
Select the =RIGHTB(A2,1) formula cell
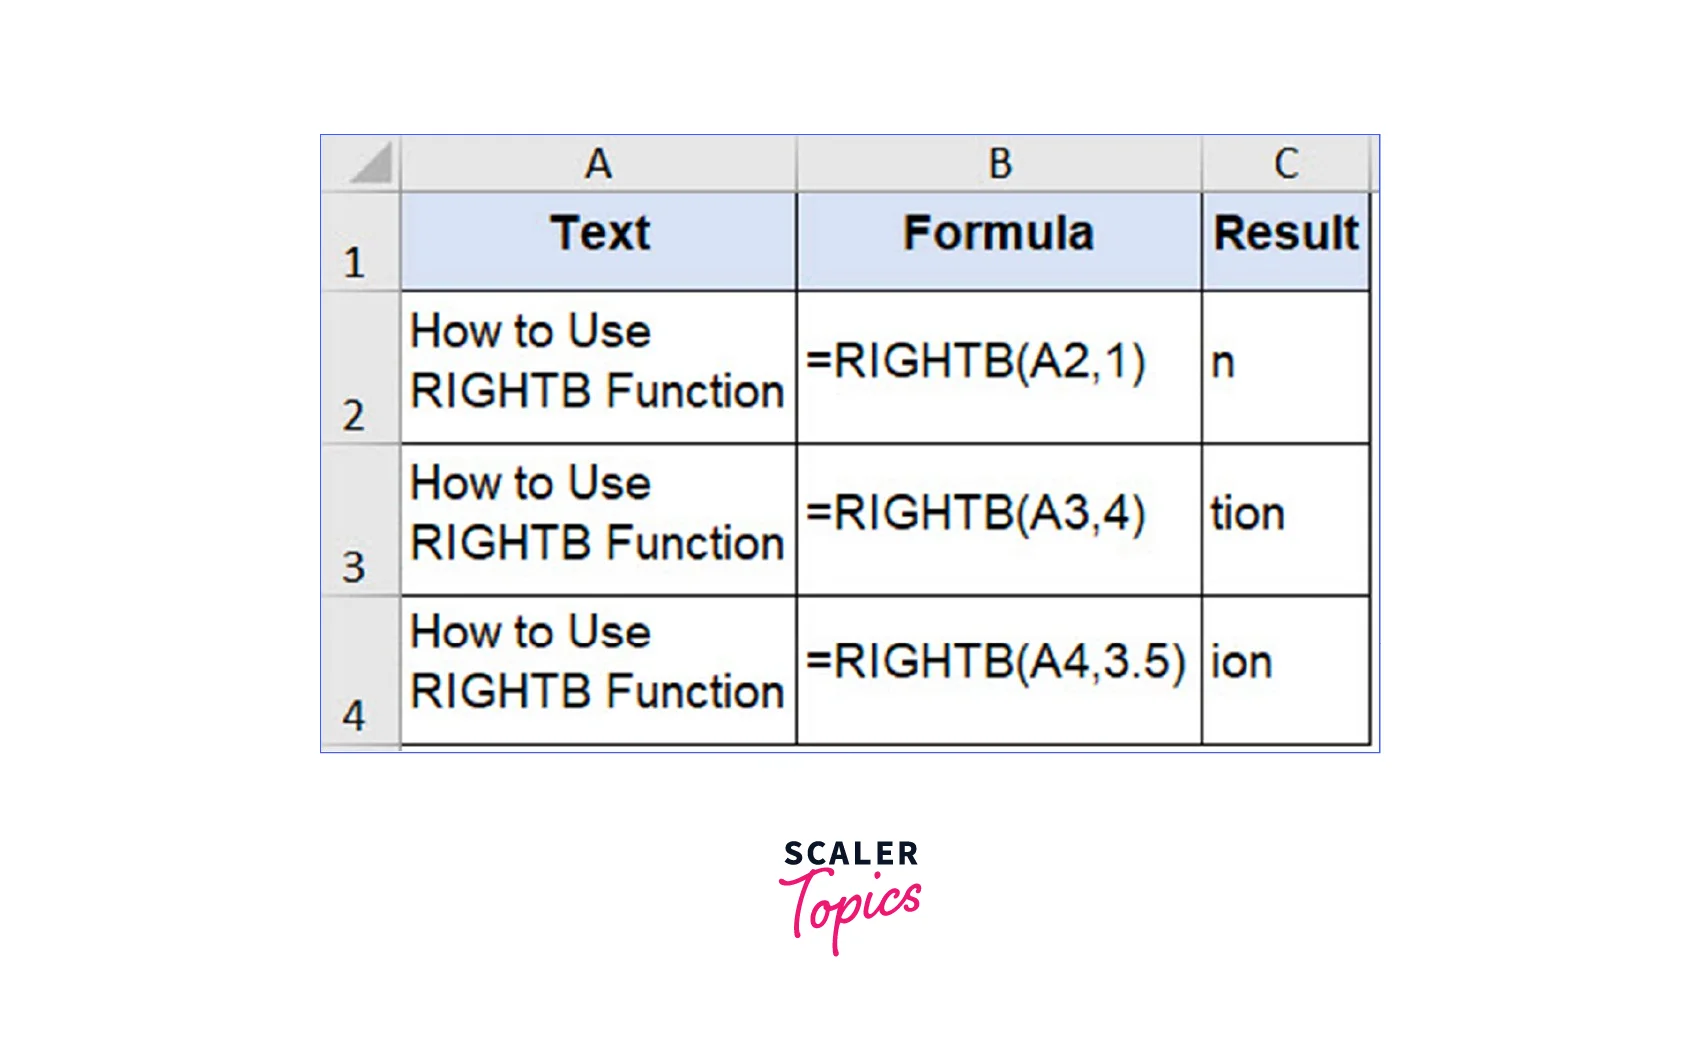click(999, 367)
